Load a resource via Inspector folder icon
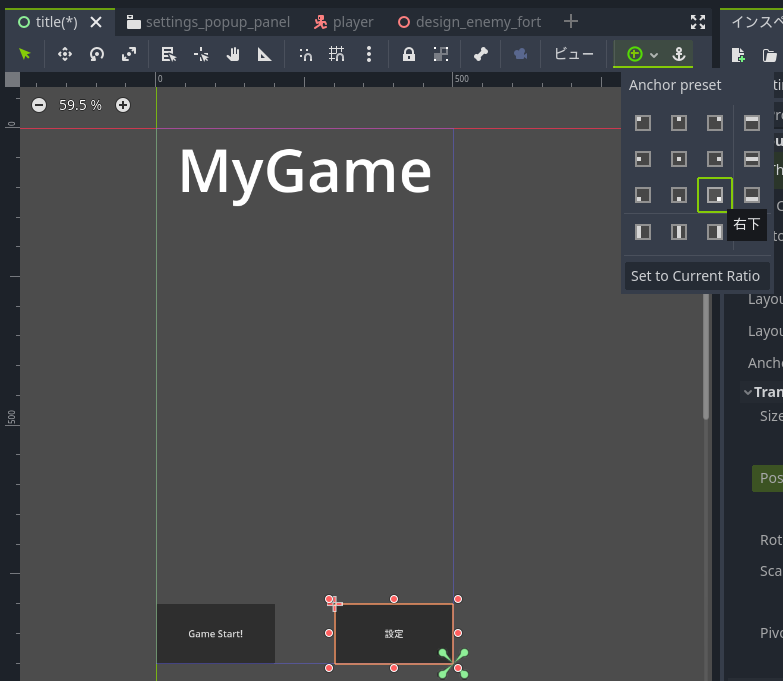Screen dimensions: 783x681 coord(770,55)
